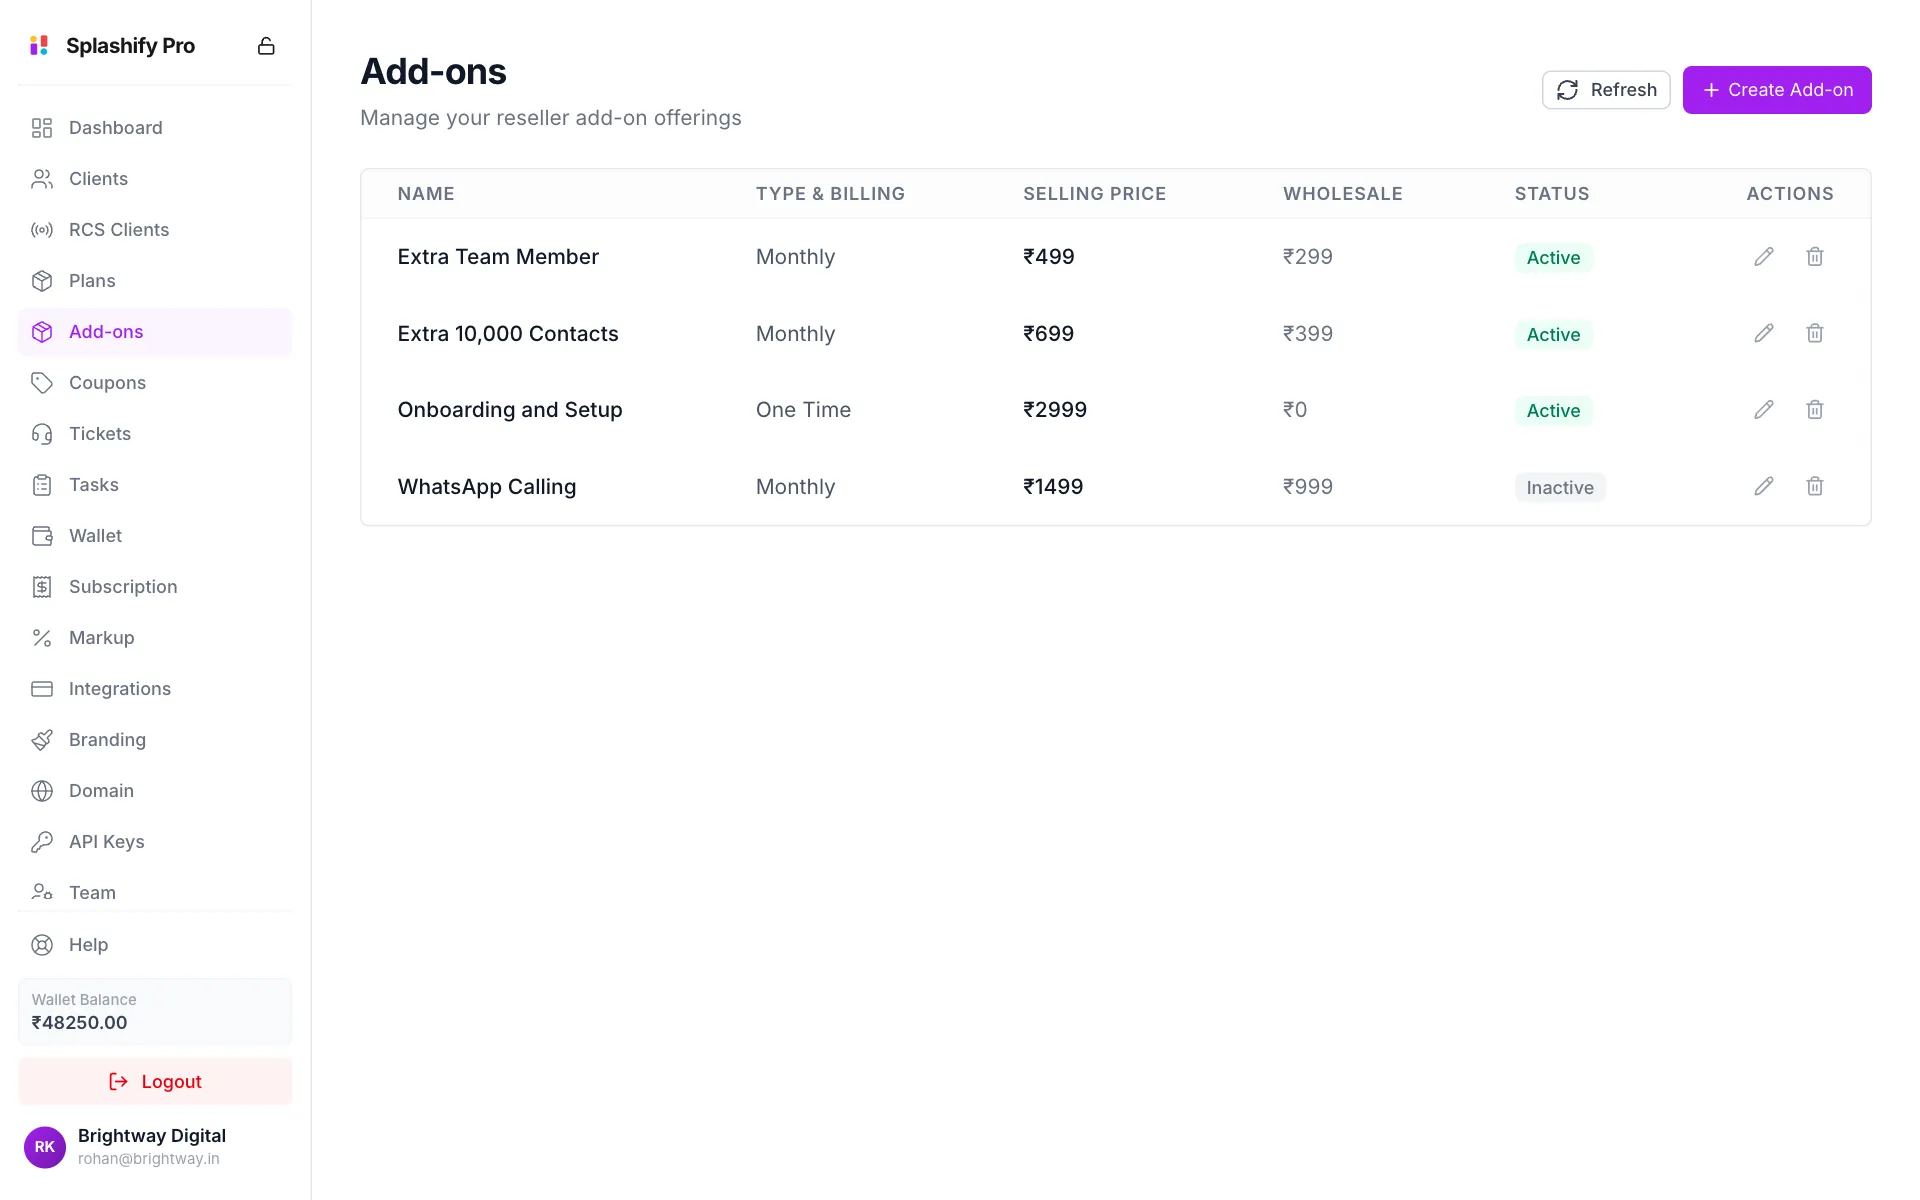Click Active status of Extra Team Member
This screenshot has width=1920, height=1200.
(1553, 258)
